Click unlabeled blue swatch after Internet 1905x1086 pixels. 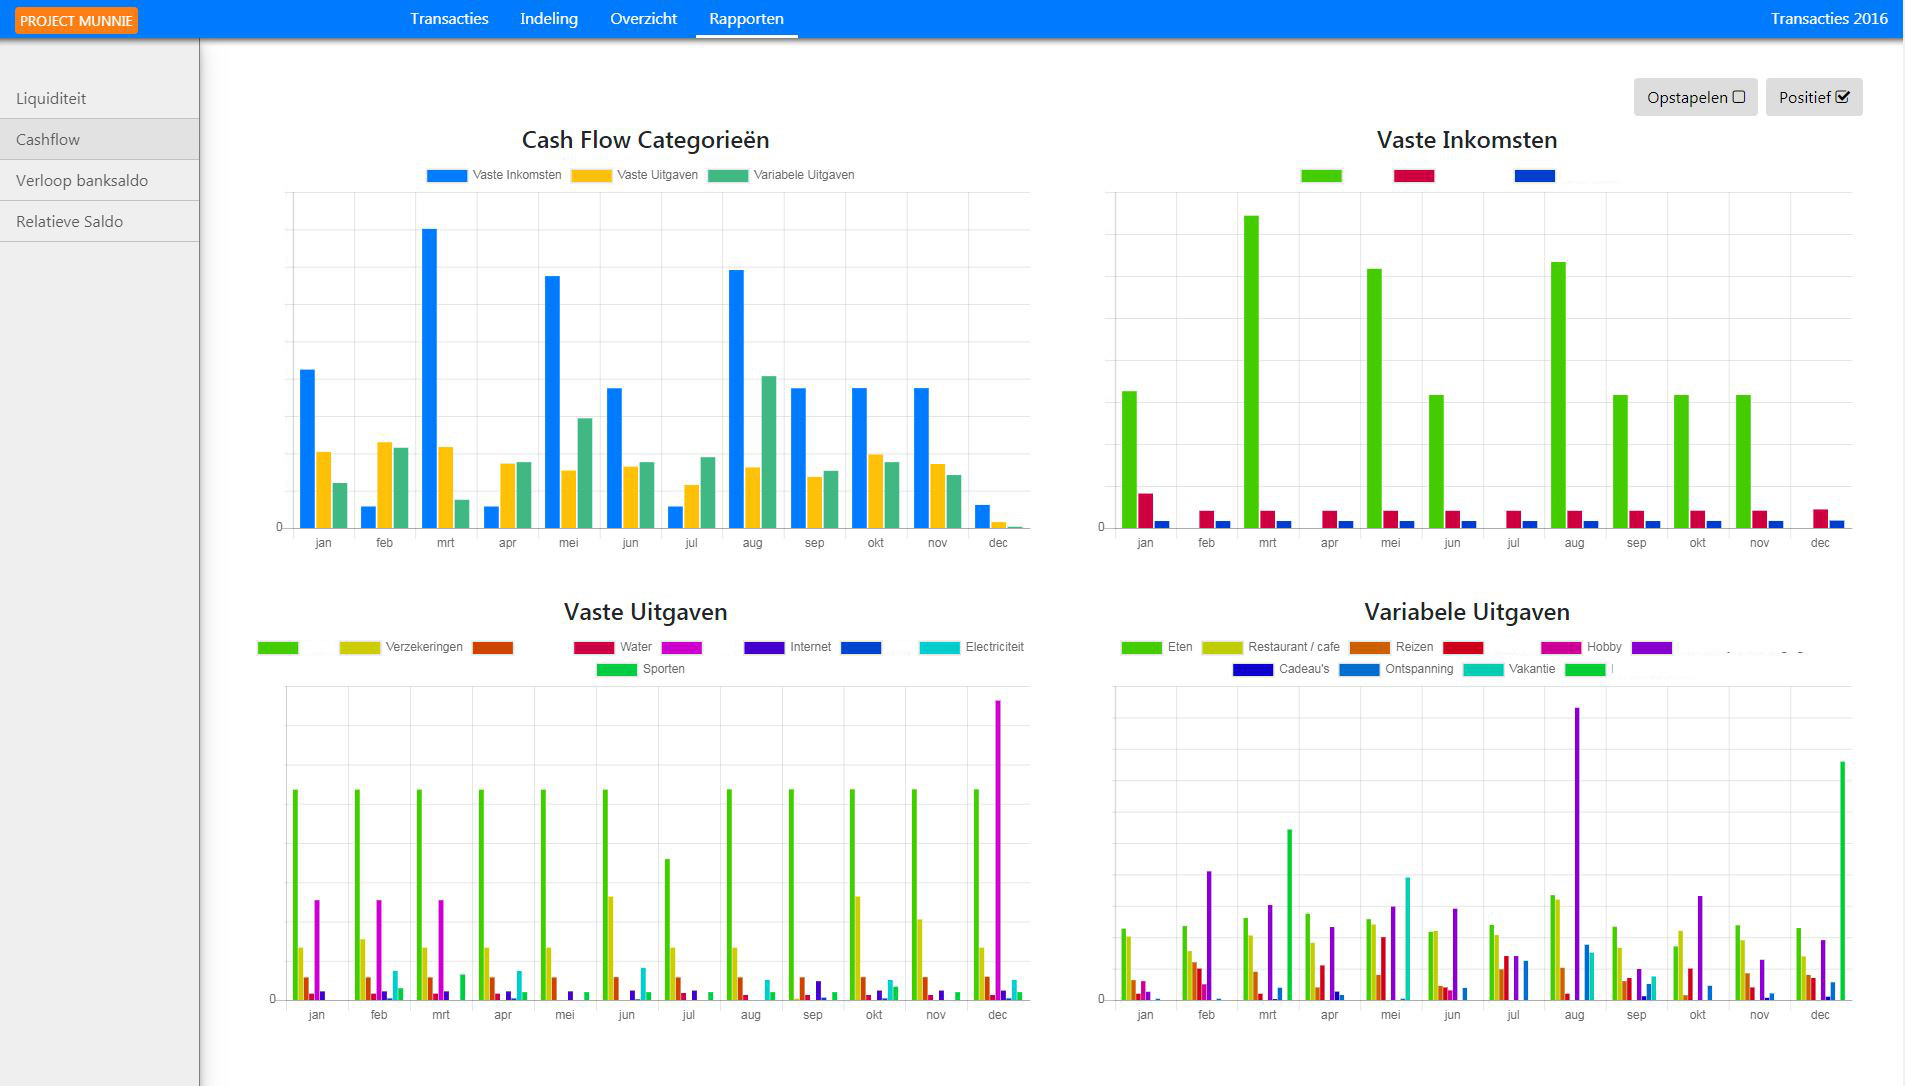tap(861, 648)
